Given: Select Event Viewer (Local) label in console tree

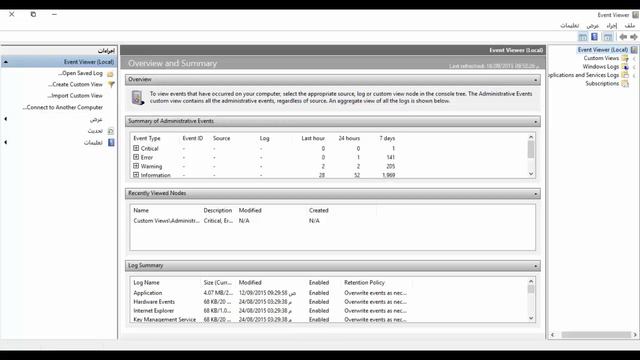Looking at the screenshot, I should 602,50.
